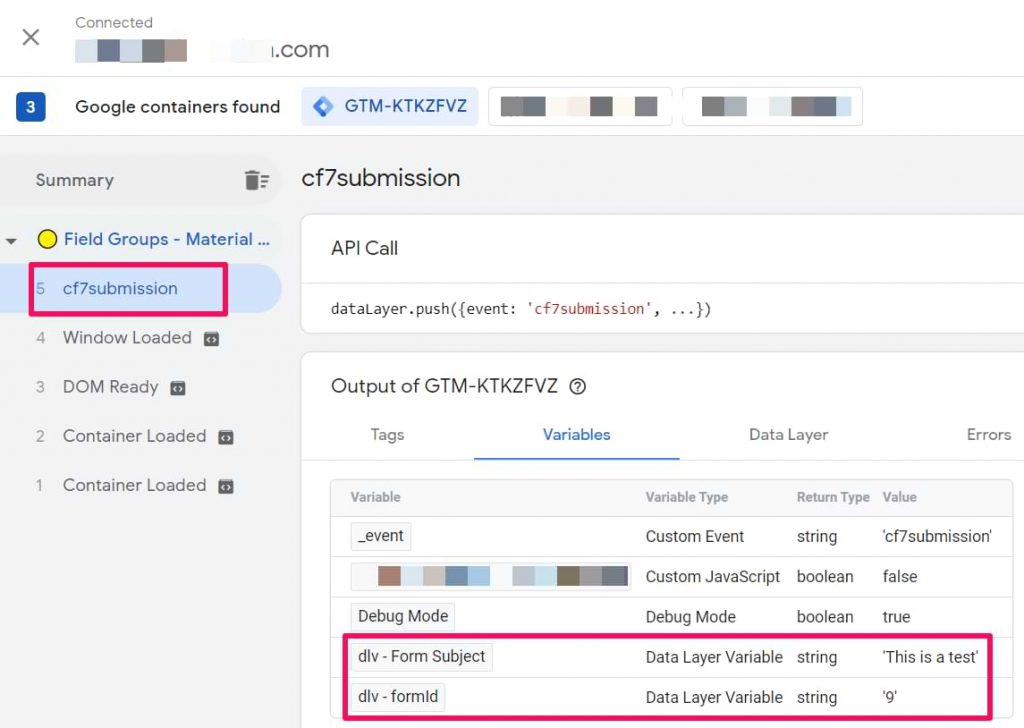Click the yellow status dot beside Field Groups
The height and width of the screenshot is (728, 1024).
(x=46, y=239)
